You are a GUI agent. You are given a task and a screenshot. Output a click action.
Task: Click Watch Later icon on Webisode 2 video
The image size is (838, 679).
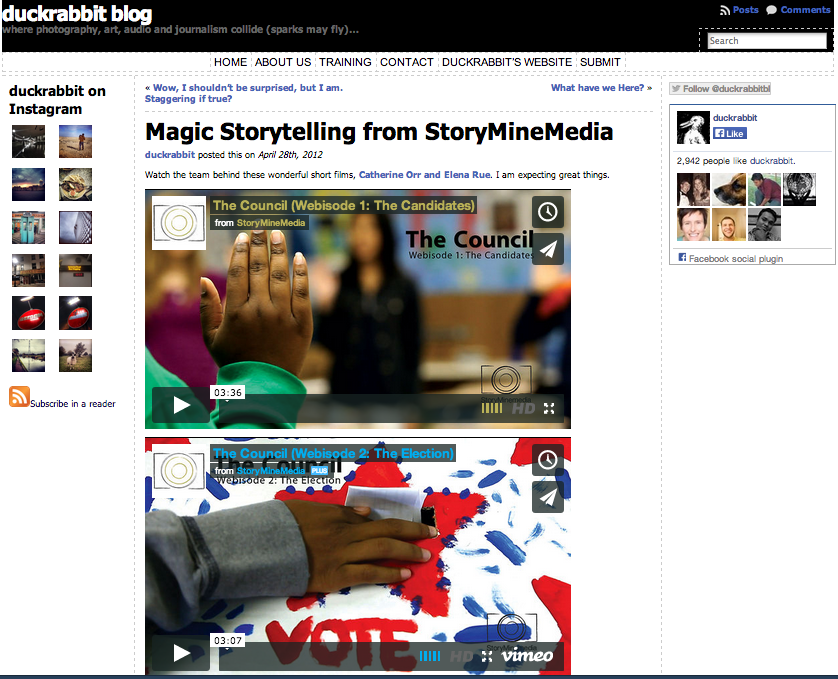548,460
